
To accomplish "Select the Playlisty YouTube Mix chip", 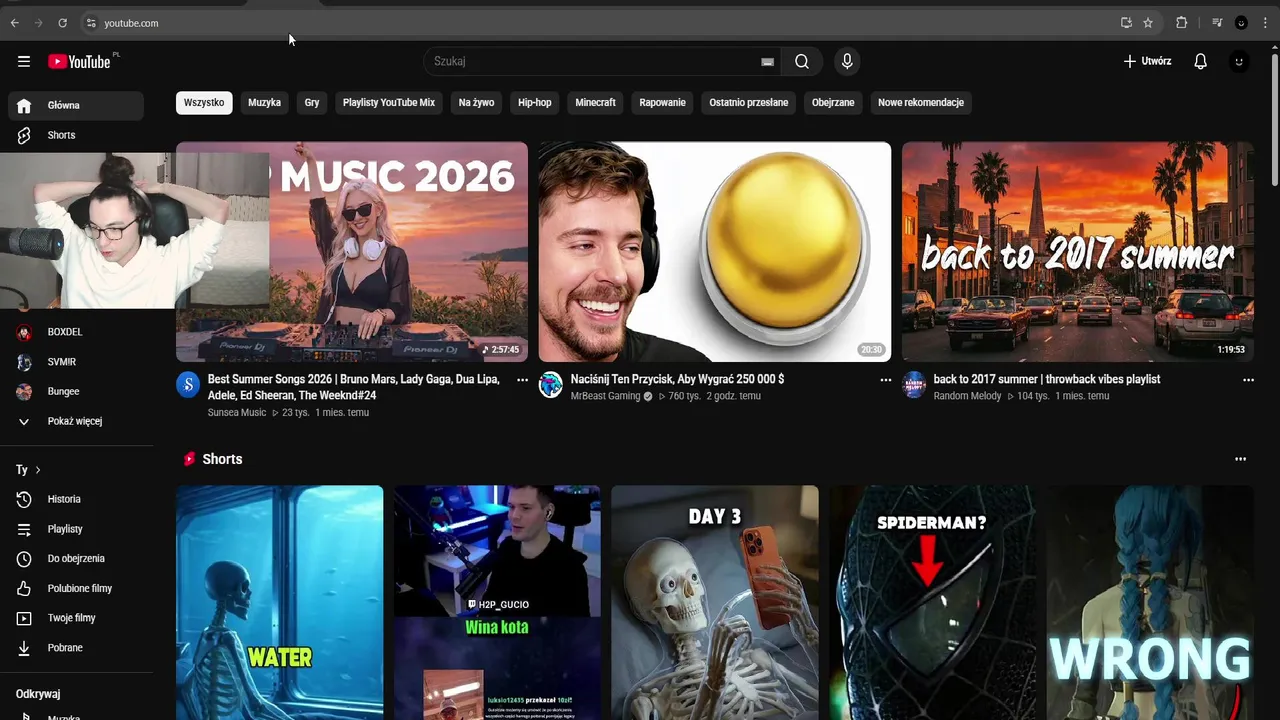I will point(389,102).
